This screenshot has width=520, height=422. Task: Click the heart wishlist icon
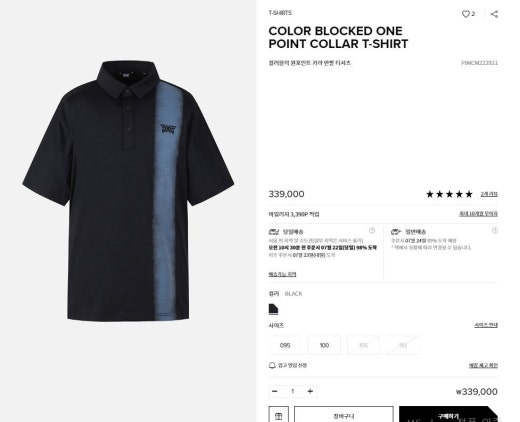click(466, 14)
